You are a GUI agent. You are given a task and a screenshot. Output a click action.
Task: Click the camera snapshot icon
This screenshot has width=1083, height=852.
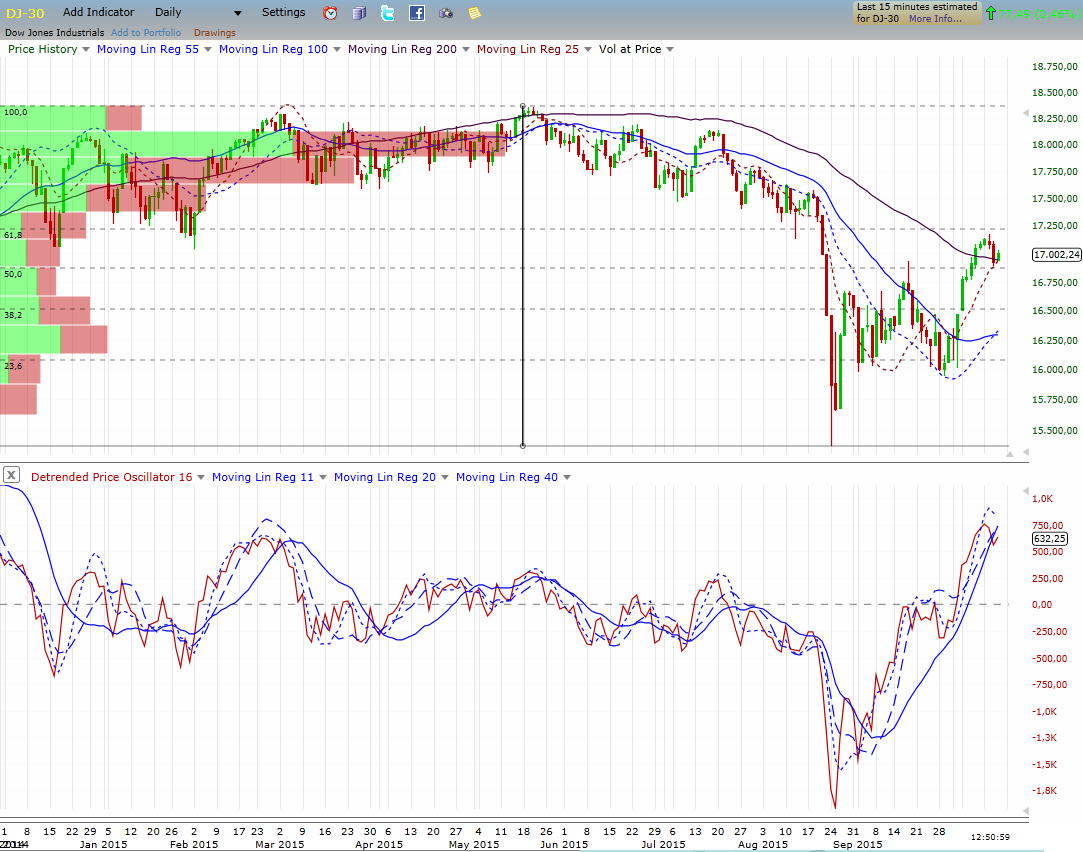446,13
